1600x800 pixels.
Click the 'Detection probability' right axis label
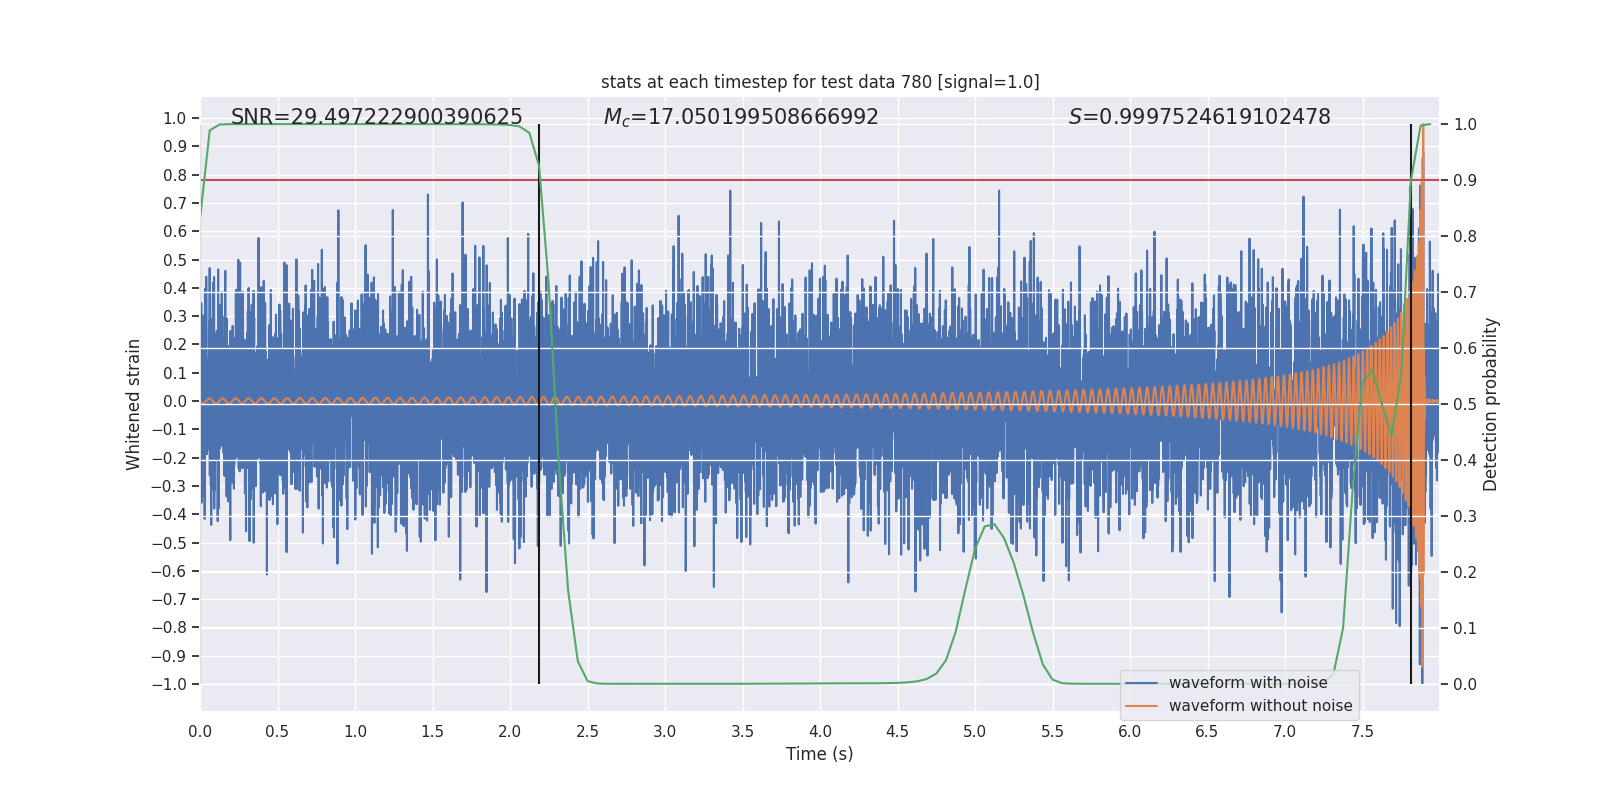(x=1490, y=404)
